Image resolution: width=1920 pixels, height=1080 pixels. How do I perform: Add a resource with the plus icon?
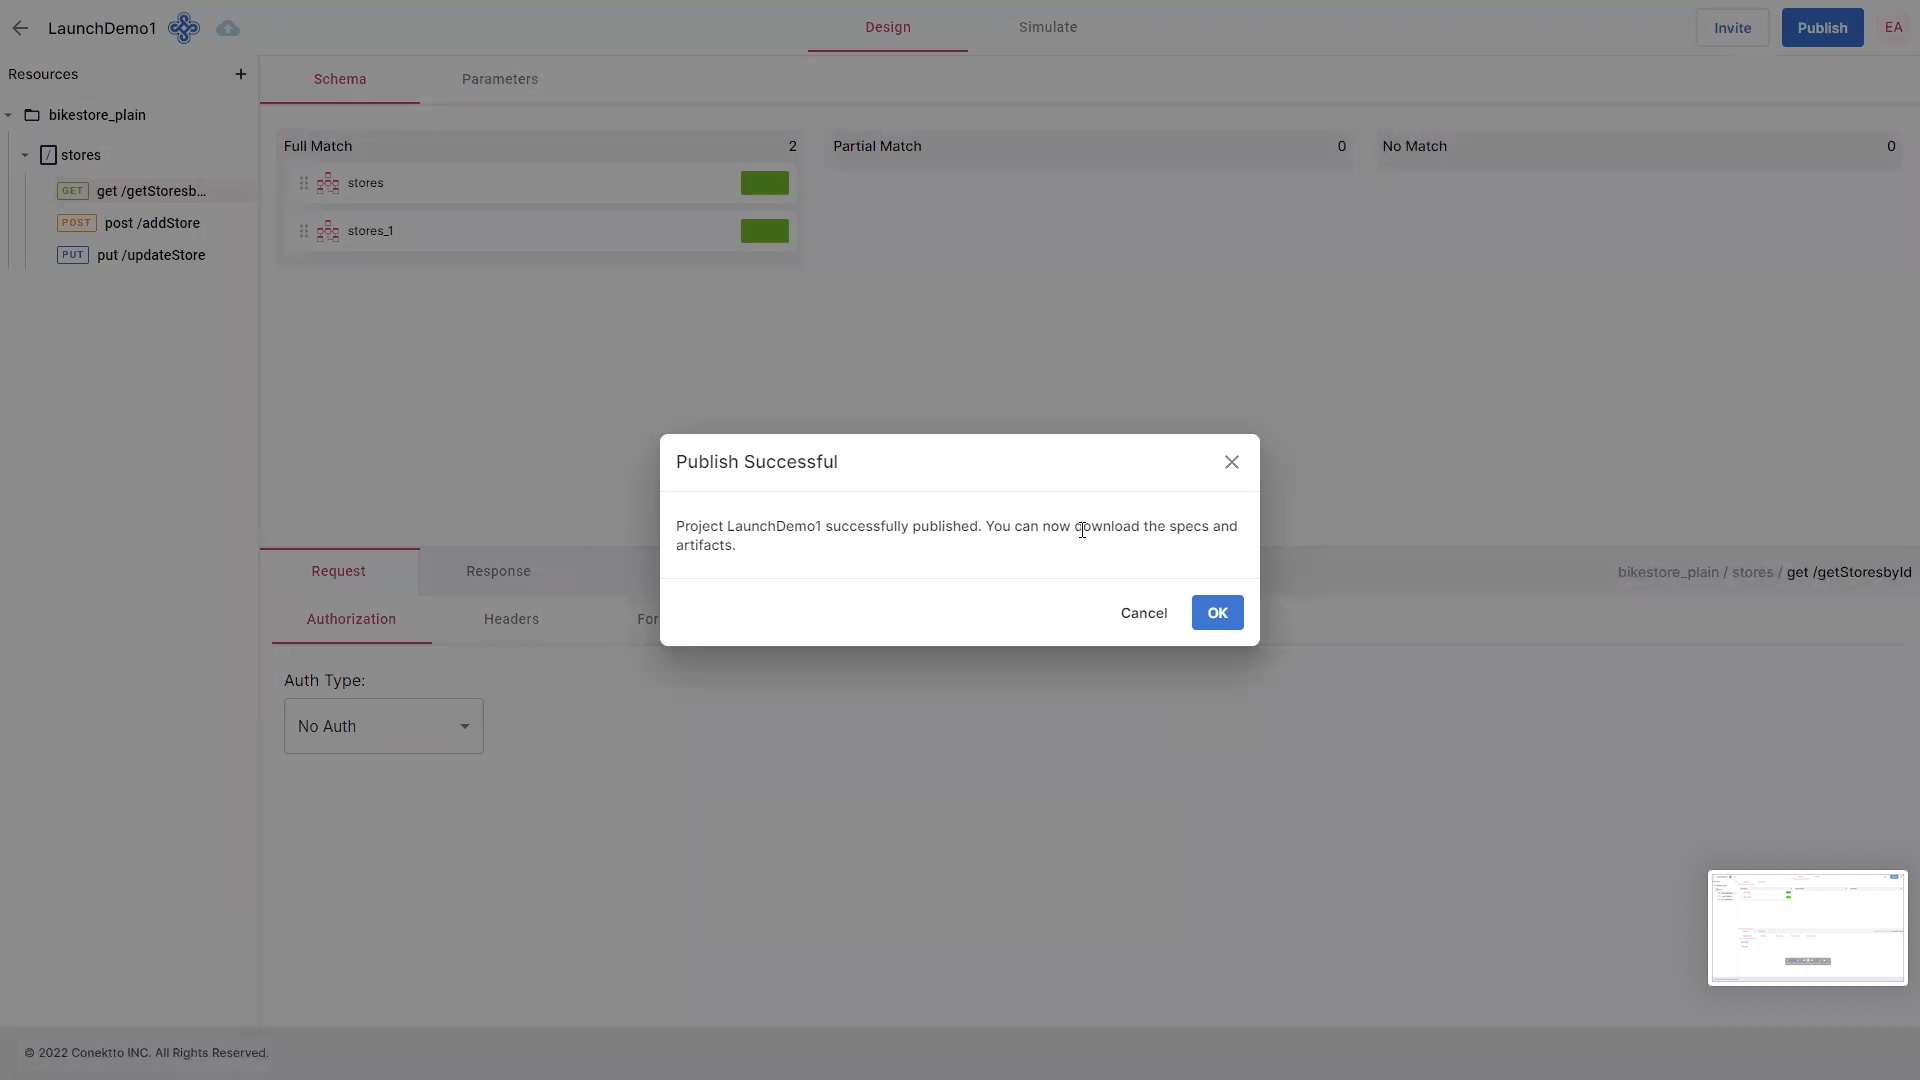tap(240, 74)
